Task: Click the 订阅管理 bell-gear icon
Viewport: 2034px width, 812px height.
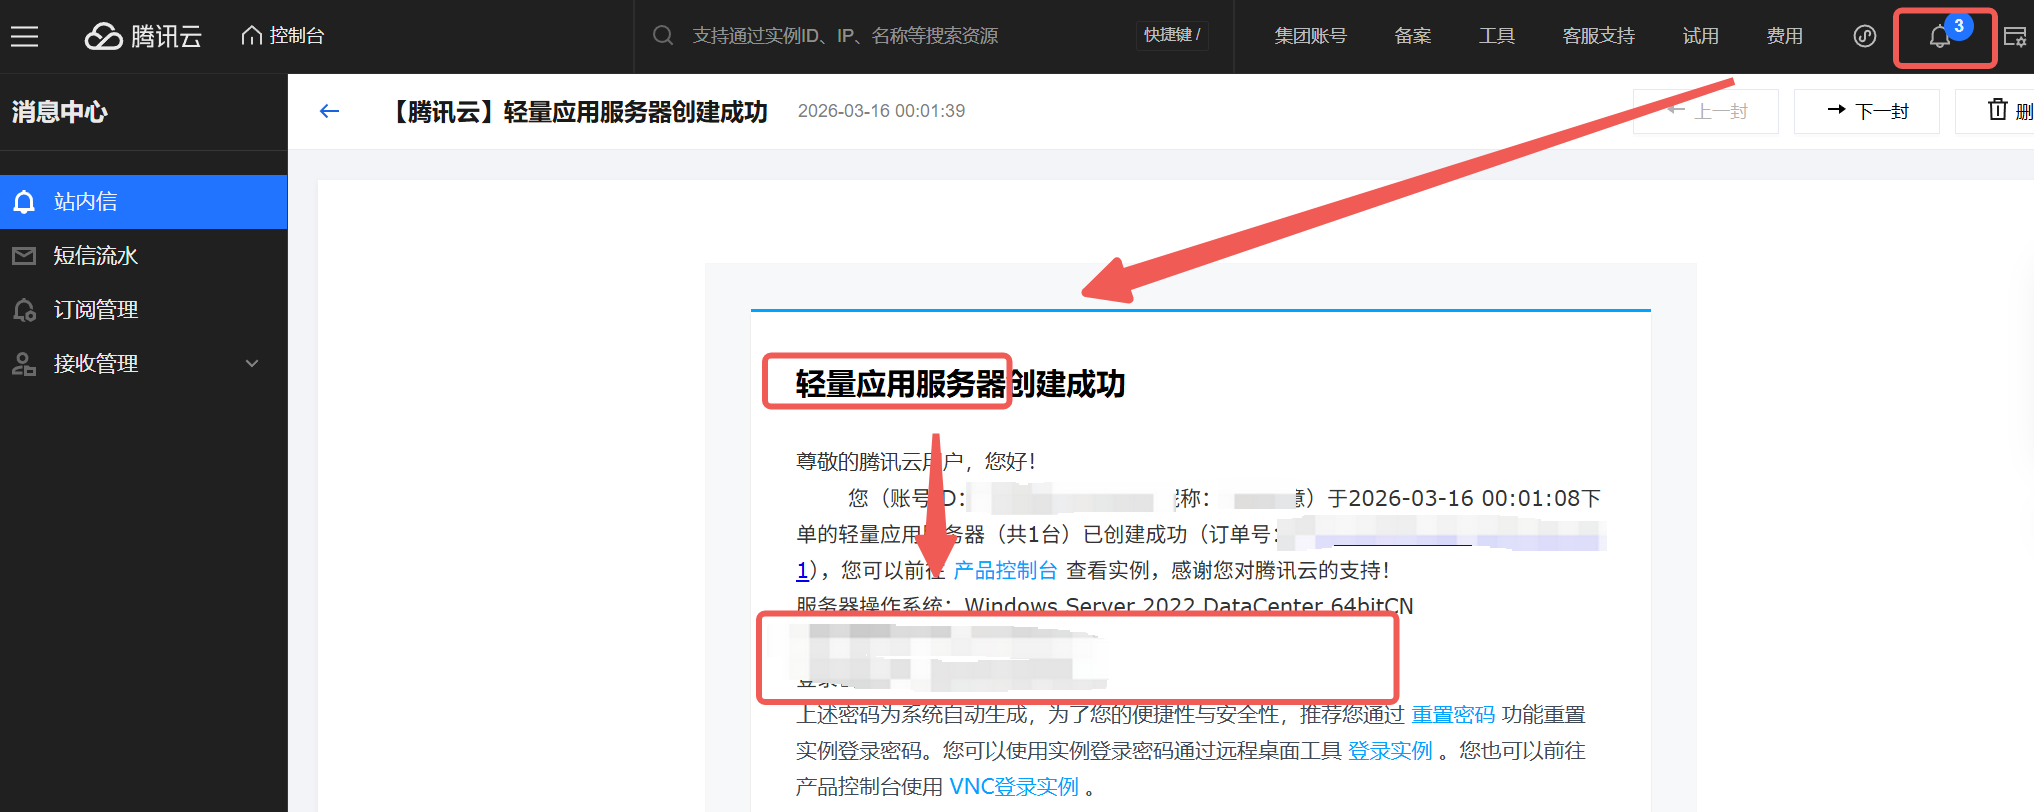Action: pos(24,310)
